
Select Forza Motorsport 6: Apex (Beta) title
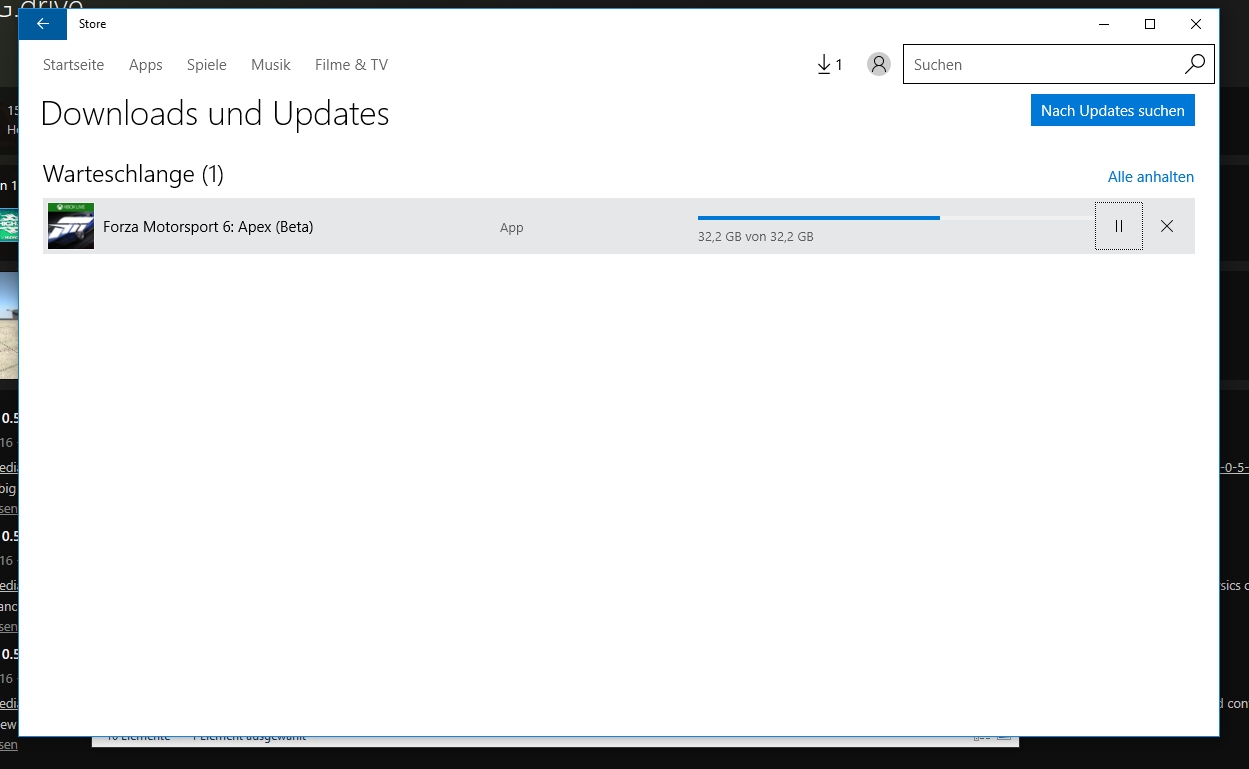(208, 227)
